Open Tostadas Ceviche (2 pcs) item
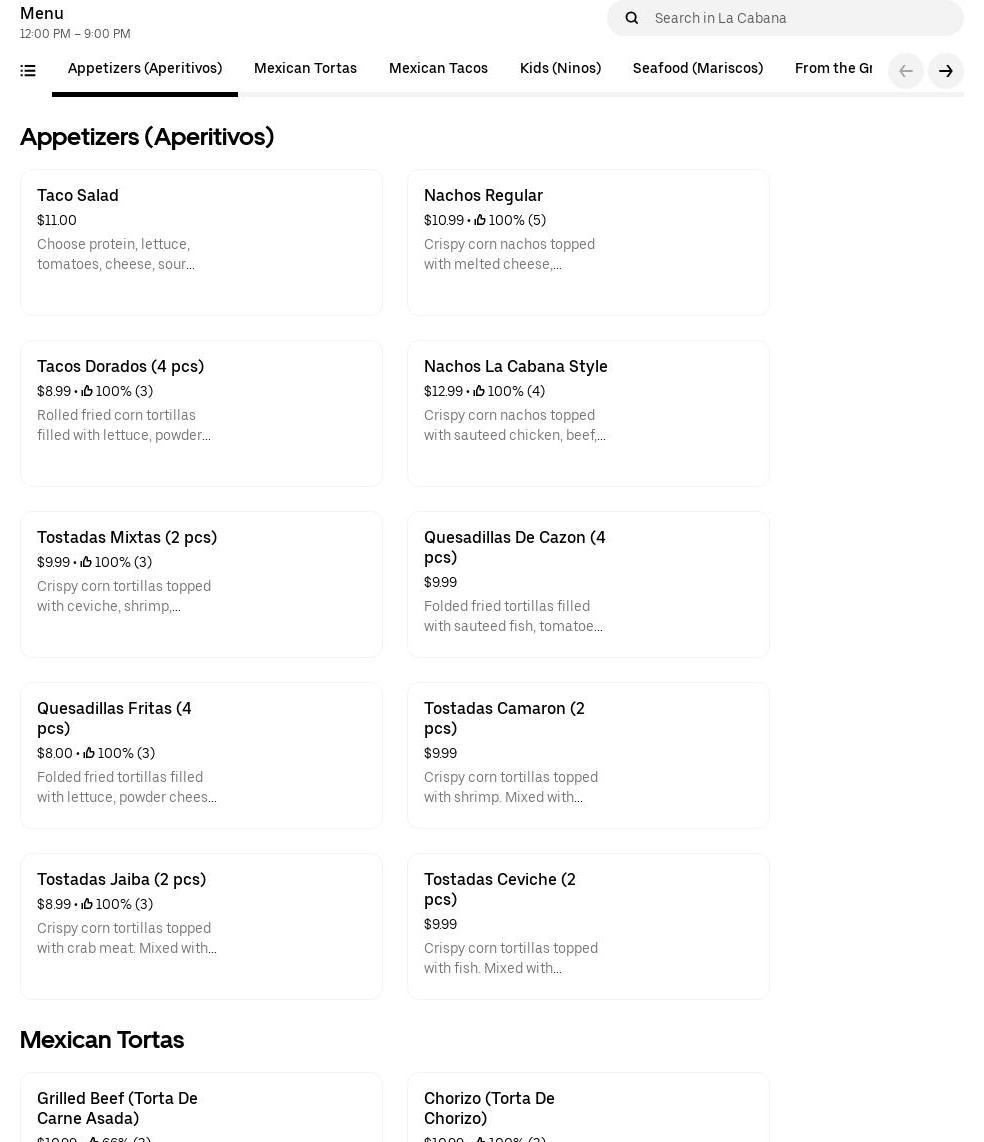 (x=588, y=926)
